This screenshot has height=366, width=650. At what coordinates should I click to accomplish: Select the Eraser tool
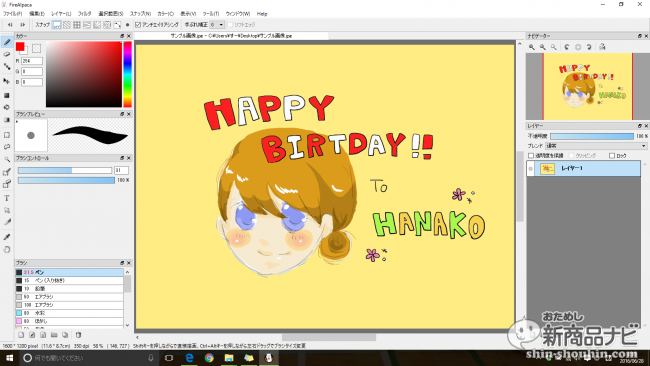7,54
